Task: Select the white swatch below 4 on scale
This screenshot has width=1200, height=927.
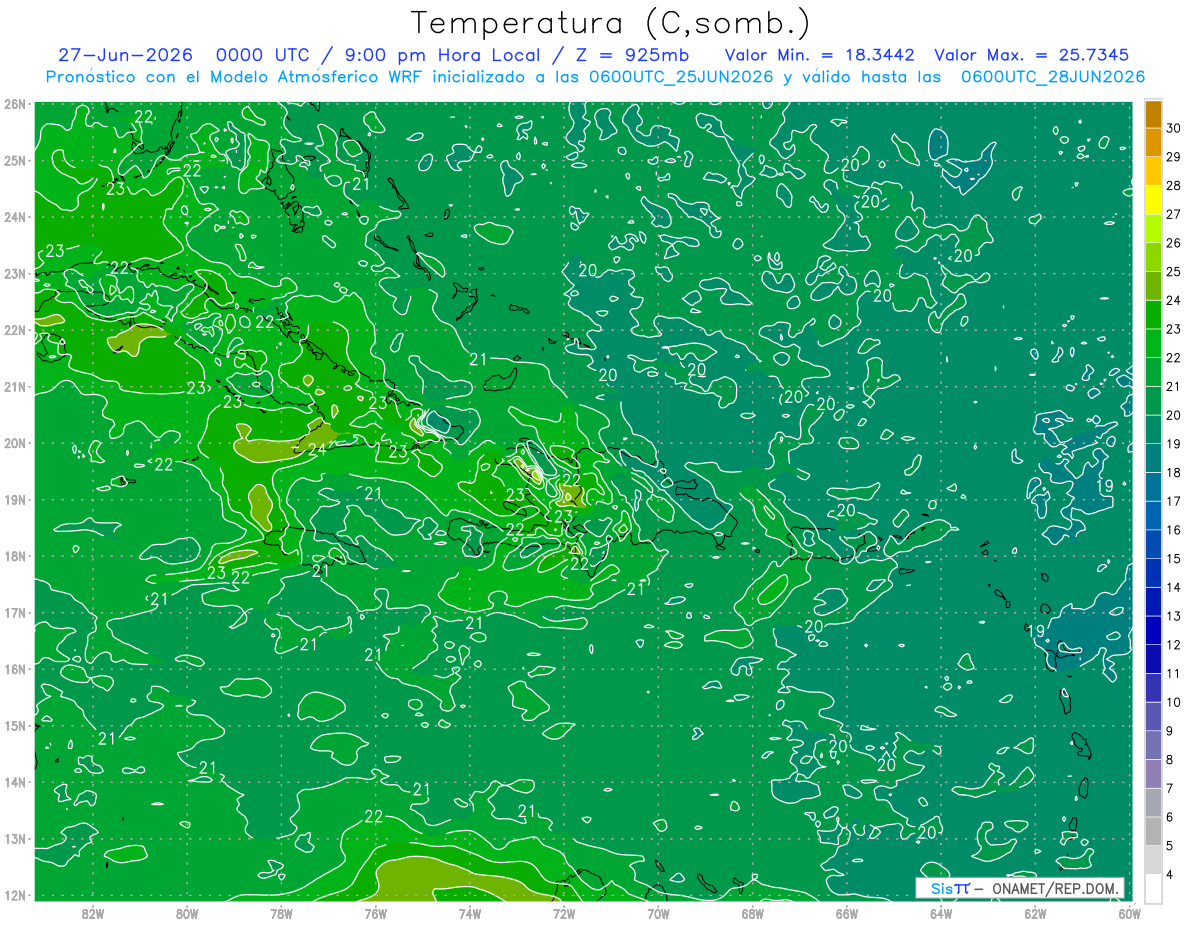Action: 1153,887
